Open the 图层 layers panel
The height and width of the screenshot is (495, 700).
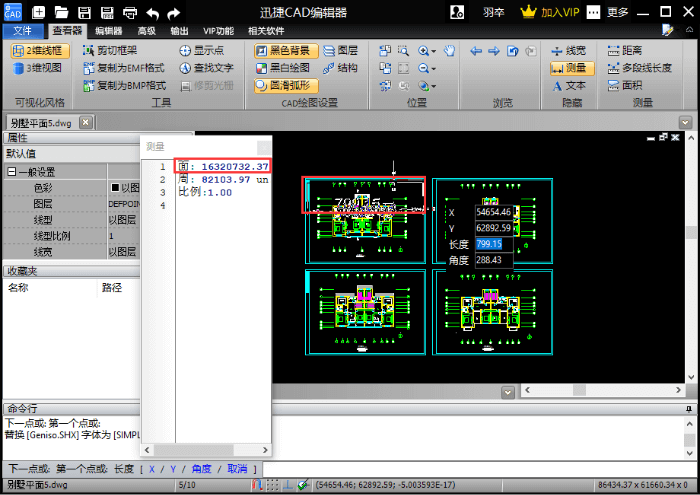click(341, 50)
